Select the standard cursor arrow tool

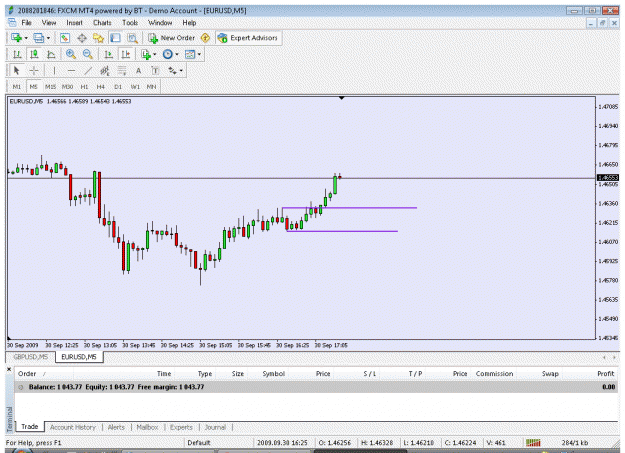pos(16,71)
